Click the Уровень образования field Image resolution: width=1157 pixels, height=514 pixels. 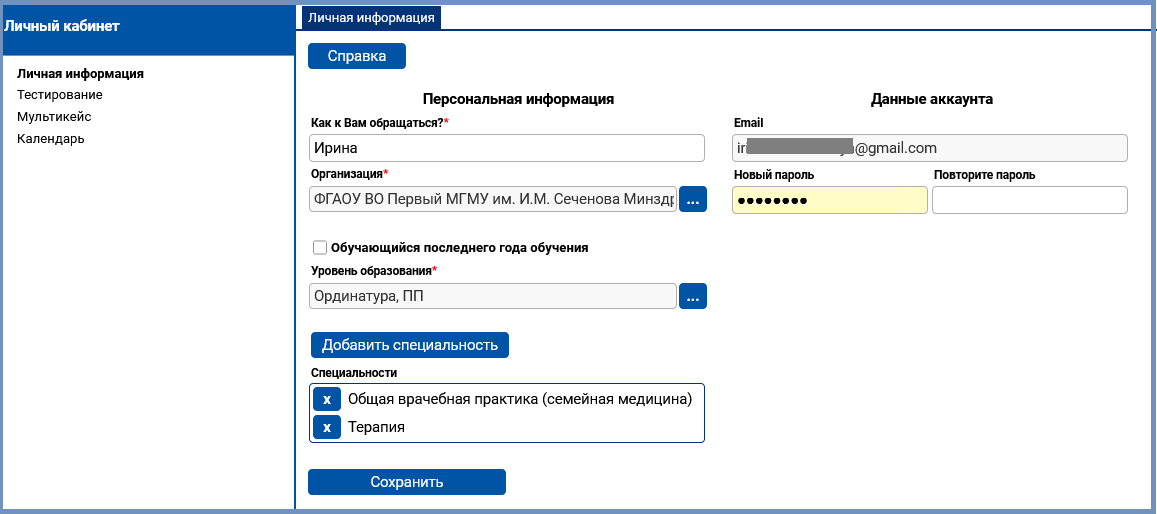point(493,296)
